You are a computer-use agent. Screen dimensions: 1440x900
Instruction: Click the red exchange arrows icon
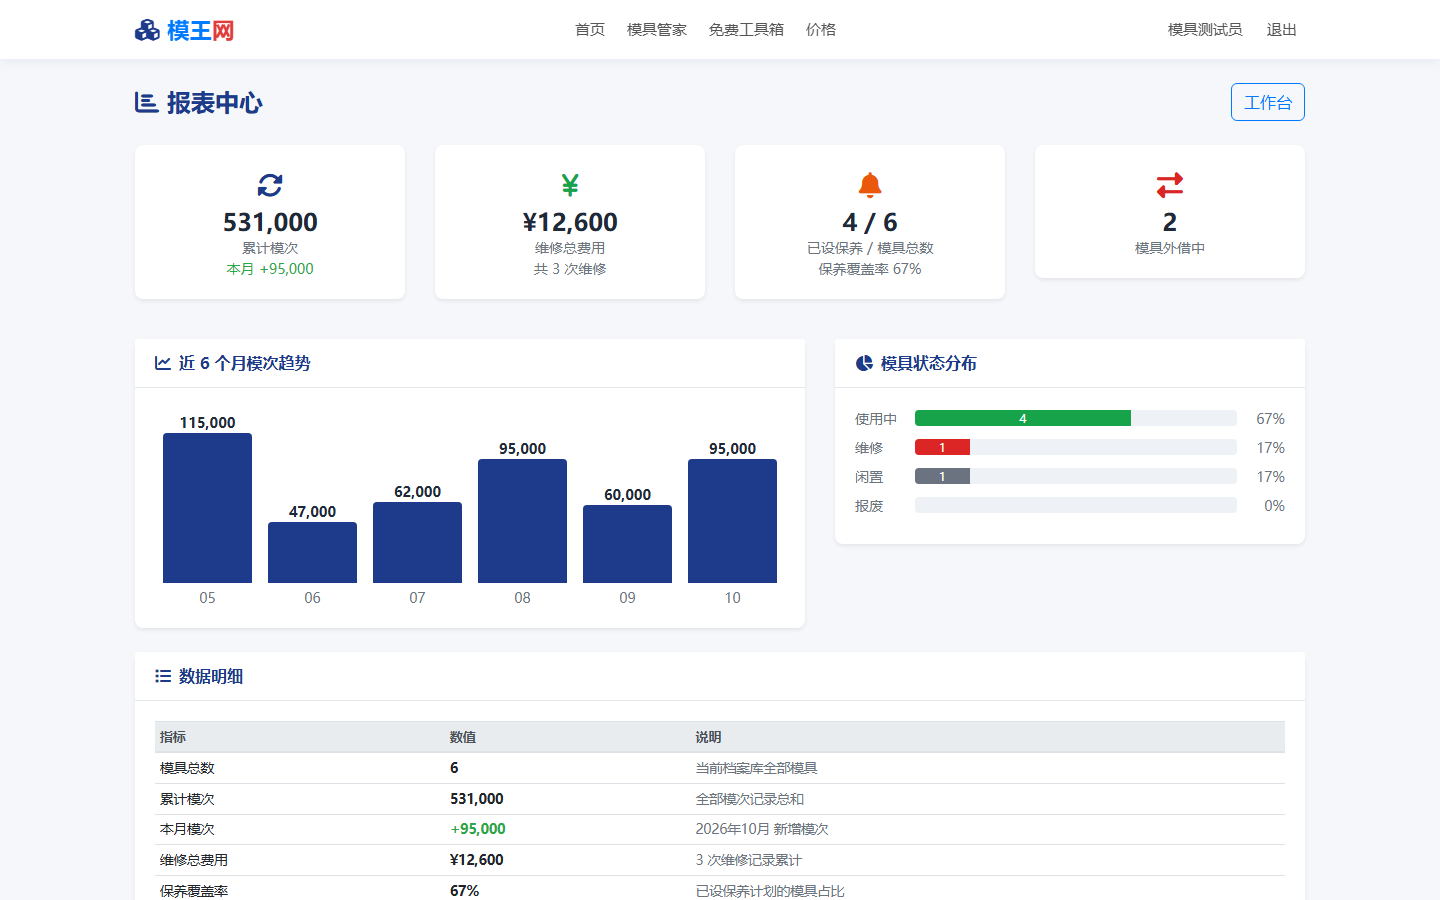[x=1170, y=185]
